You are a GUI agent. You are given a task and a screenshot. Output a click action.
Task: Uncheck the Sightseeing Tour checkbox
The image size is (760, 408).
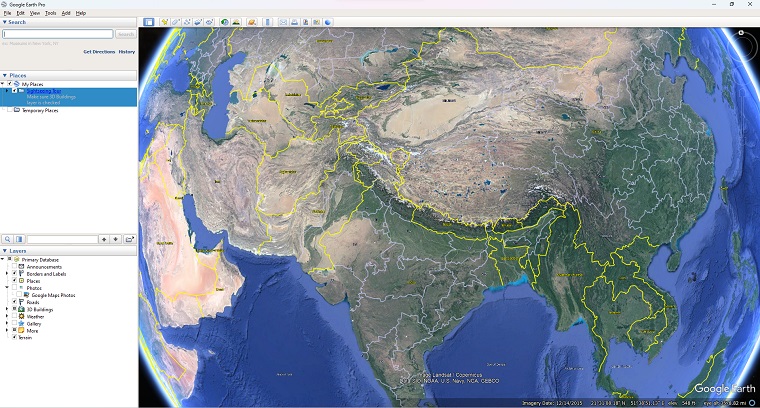tap(15, 91)
